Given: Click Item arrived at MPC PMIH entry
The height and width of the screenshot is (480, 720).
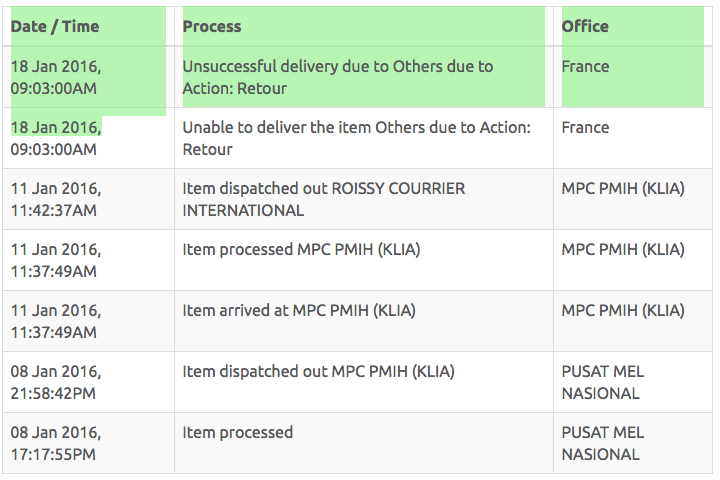Looking at the screenshot, I should tap(299, 311).
